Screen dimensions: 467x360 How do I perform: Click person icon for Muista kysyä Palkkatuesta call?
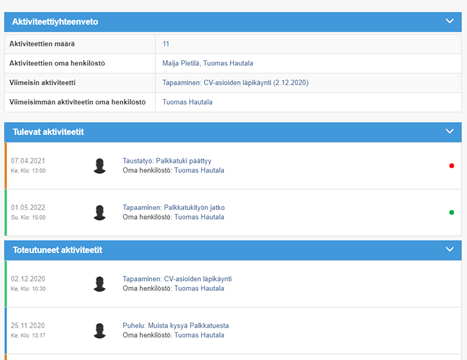click(x=99, y=330)
